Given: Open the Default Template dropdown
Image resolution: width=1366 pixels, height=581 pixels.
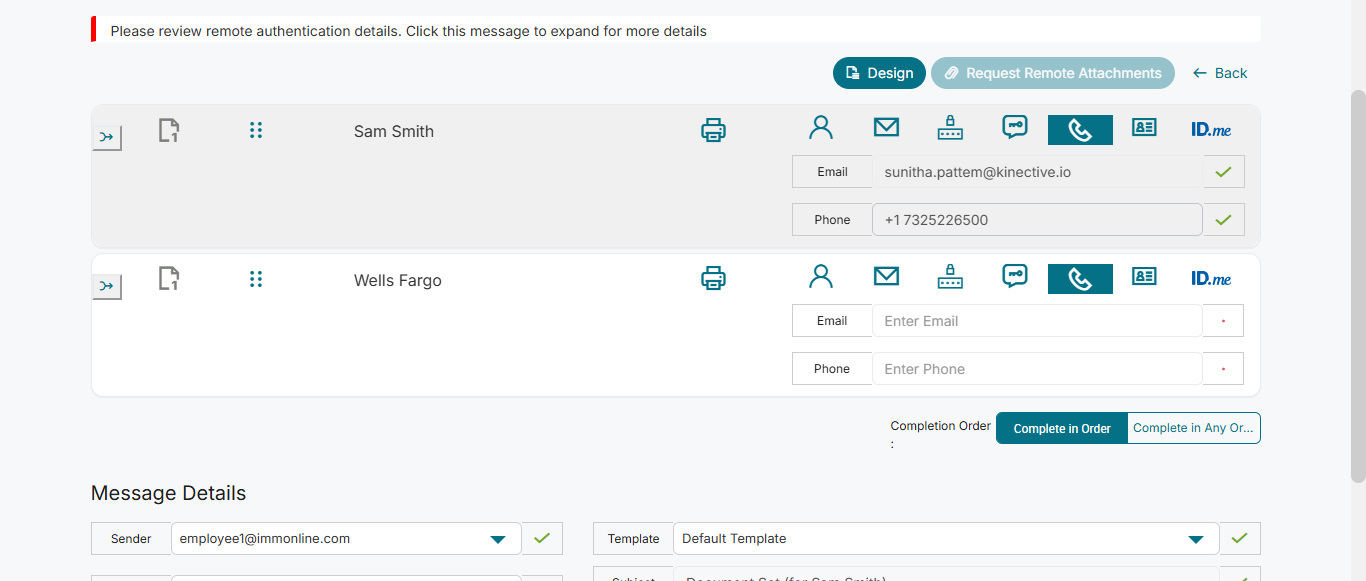Looking at the screenshot, I should 1195,539.
